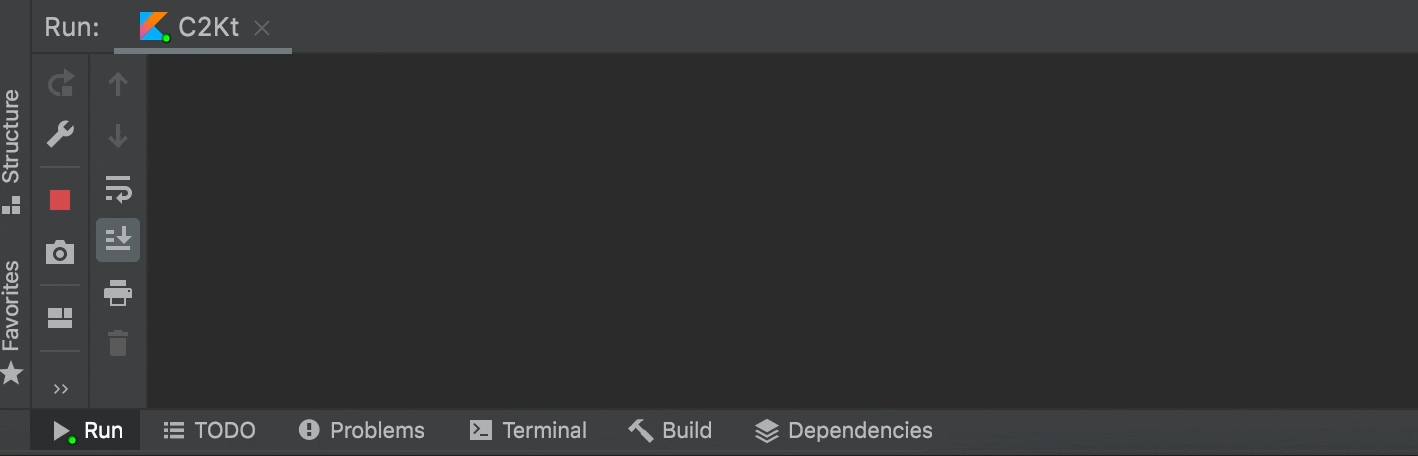Click the Rerun C2Kt icon

click(x=61, y=84)
